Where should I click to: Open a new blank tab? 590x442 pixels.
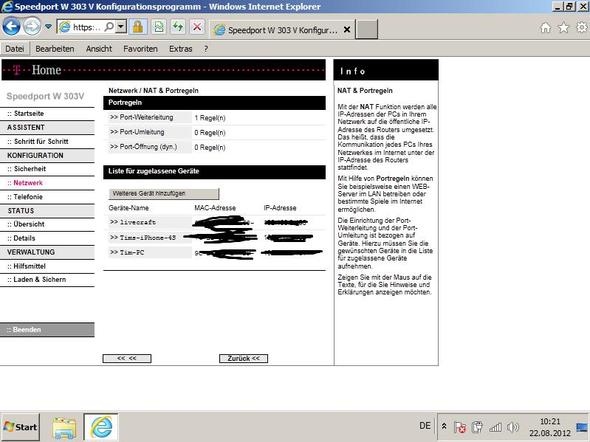366,30
